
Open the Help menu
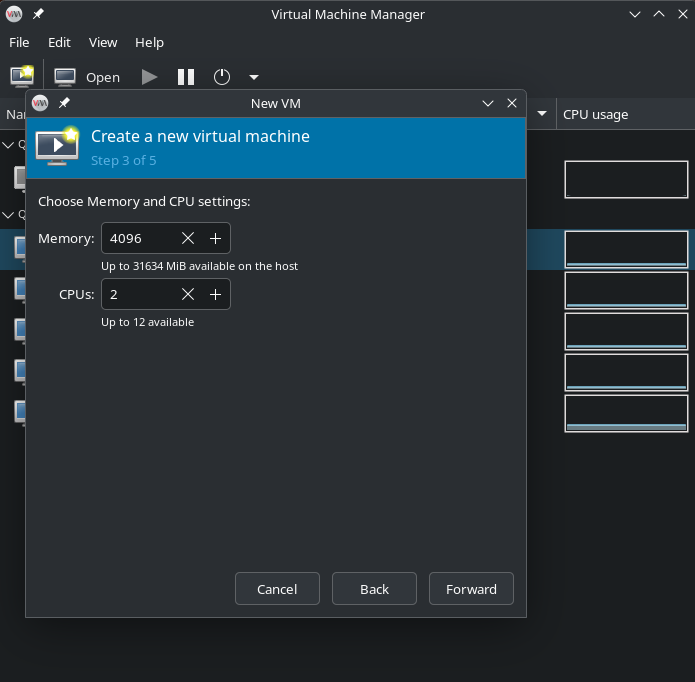click(149, 43)
